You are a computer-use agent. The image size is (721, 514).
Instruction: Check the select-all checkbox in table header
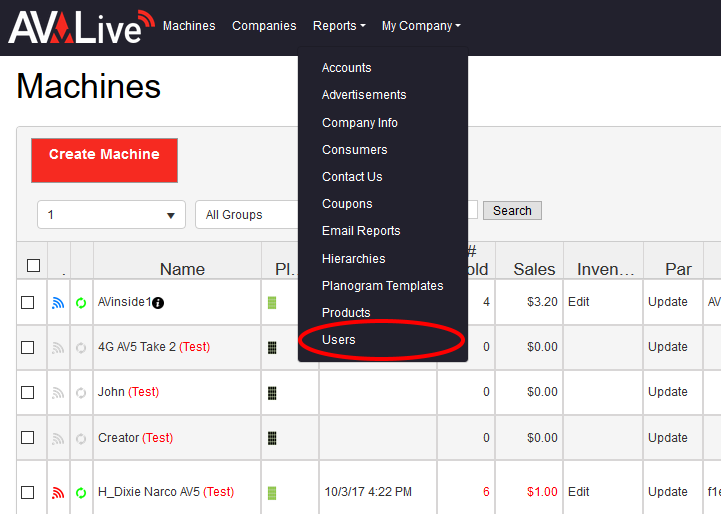click(33, 266)
